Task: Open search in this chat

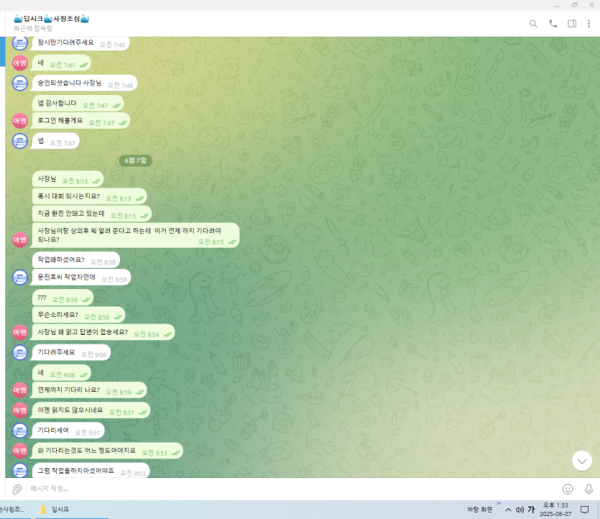Action: [533, 24]
